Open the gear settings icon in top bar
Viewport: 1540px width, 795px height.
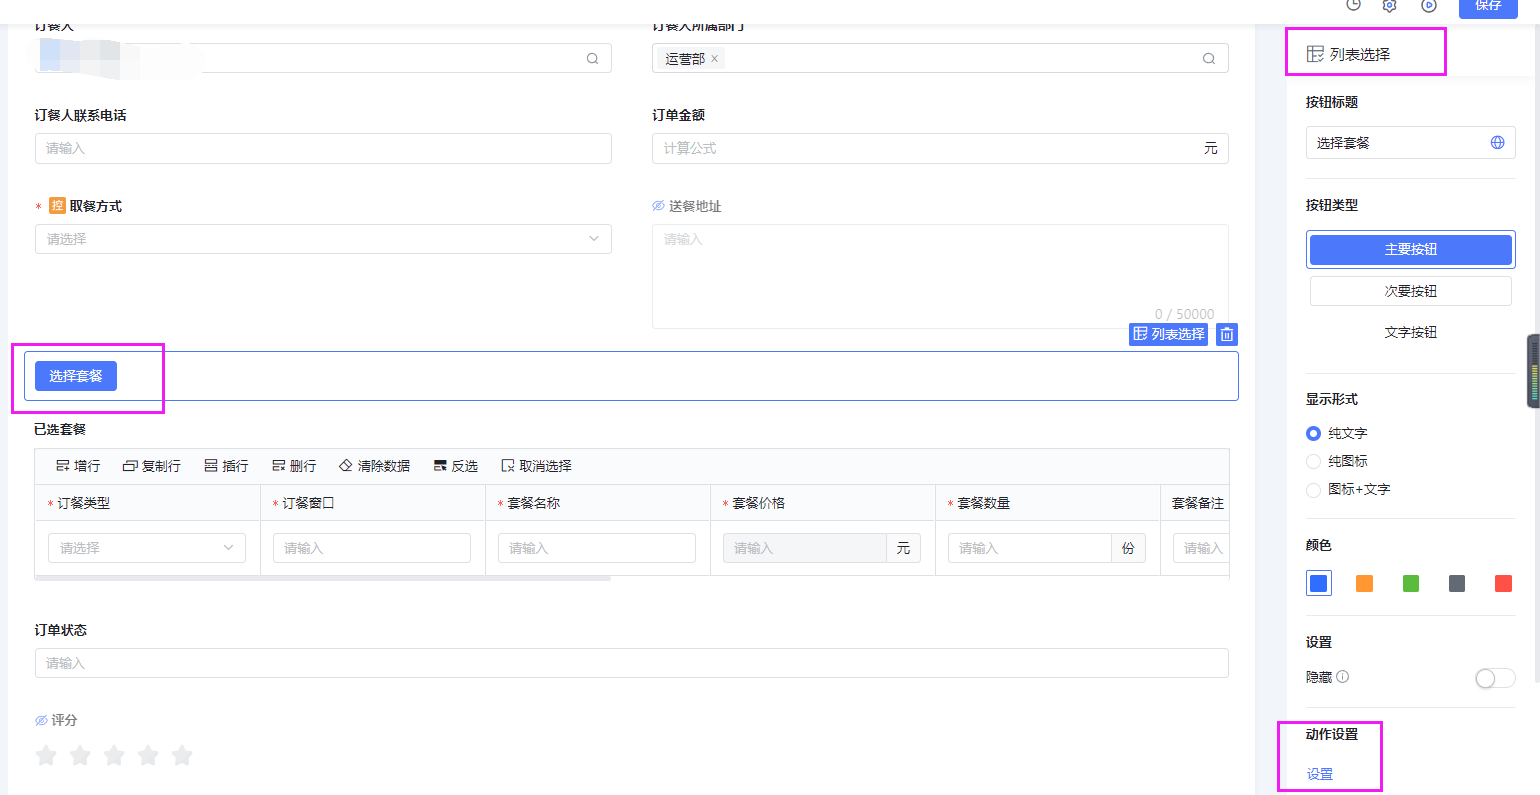[x=1389, y=5]
